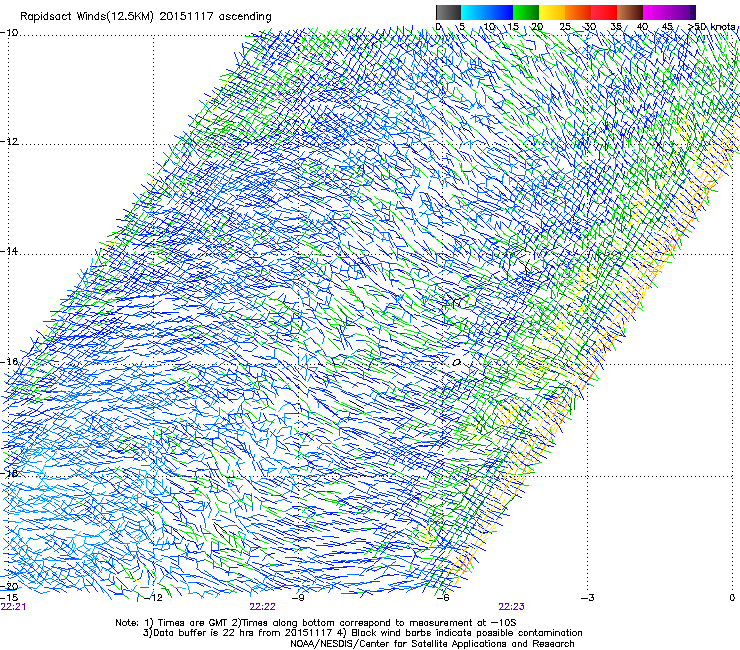Click the gray 0-5 knots color swatch
Image resolution: width=740 pixels, height=650 pixels.
tap(448, 12)
